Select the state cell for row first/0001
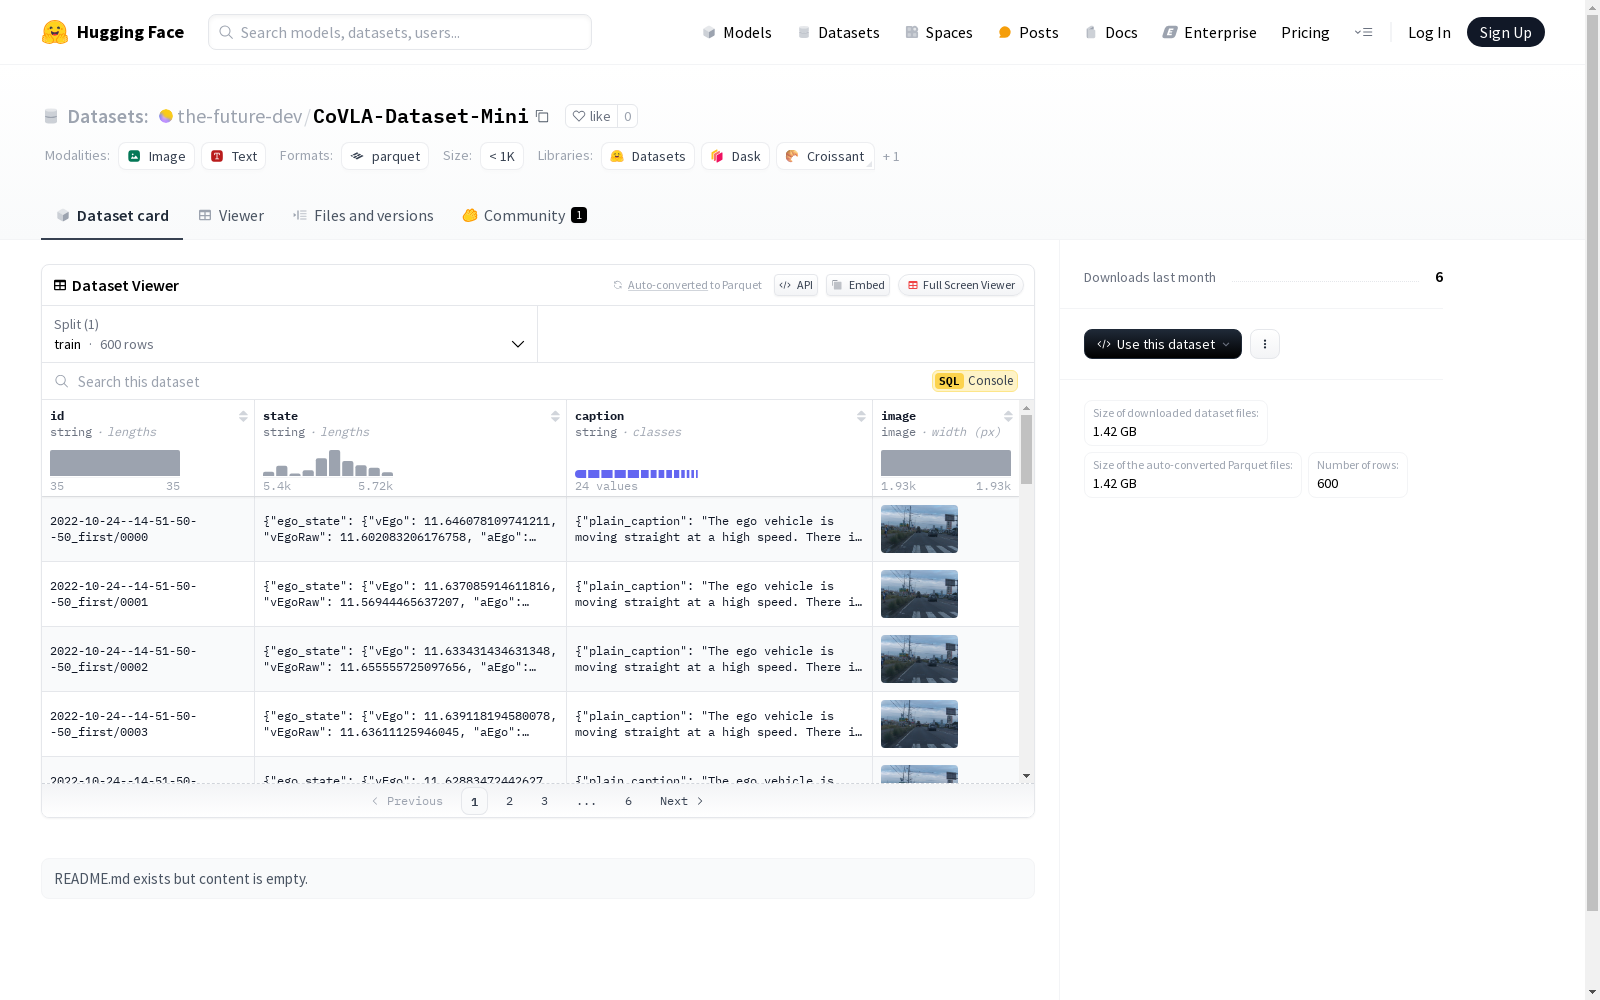This screenshot has width=1600, height=1000. [410, 594]
